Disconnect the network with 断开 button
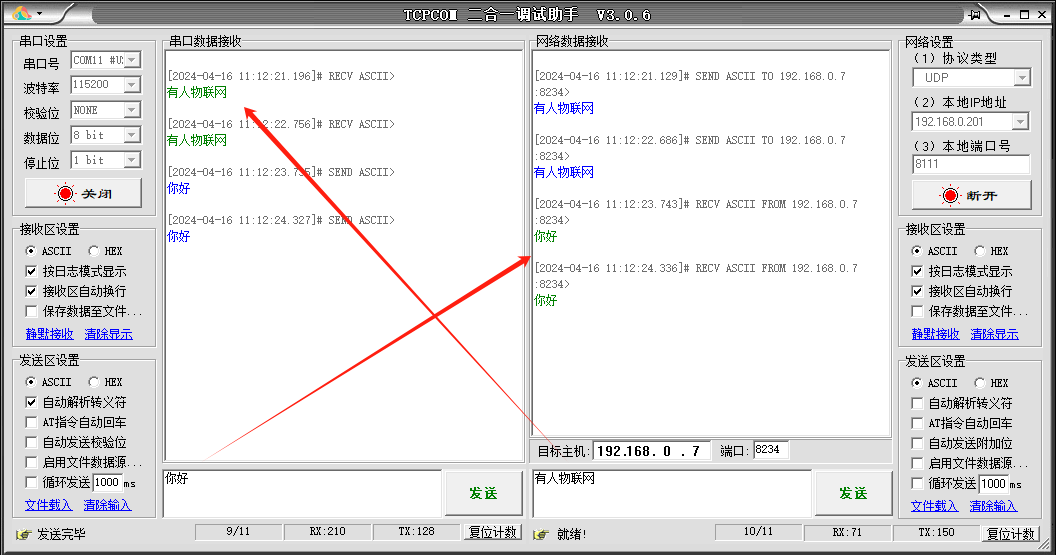 point(967,195)
